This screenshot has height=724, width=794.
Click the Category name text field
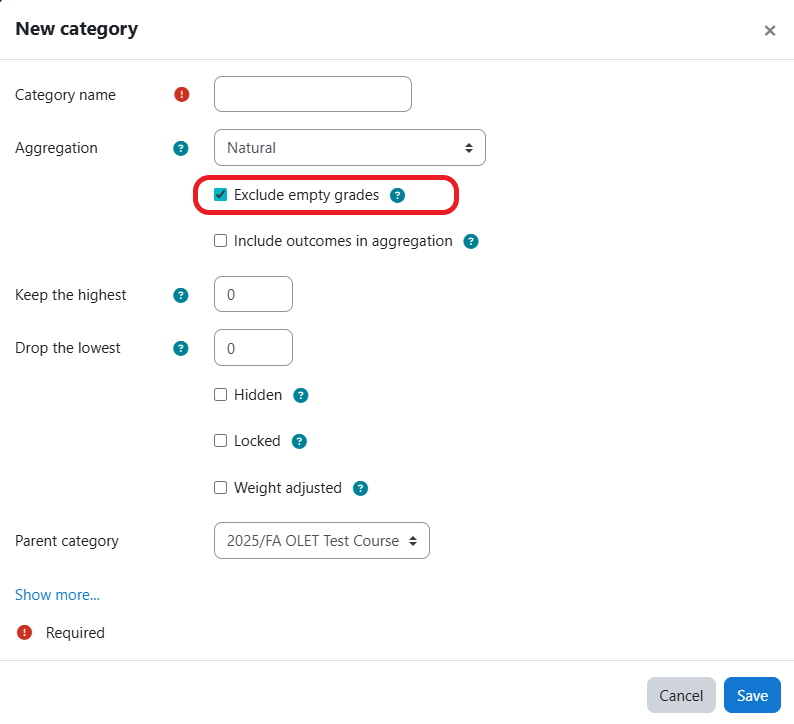pos(312,95)
